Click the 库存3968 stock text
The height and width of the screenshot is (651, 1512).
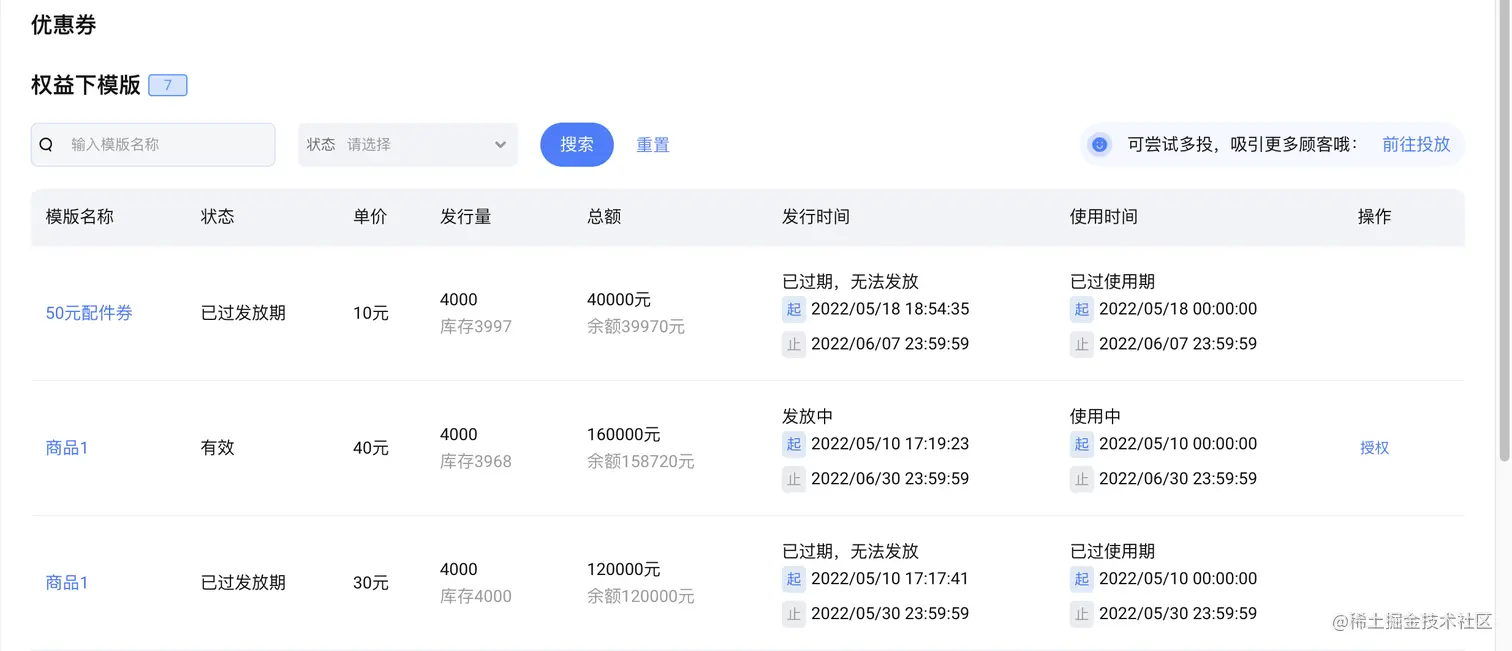point(476,462)
